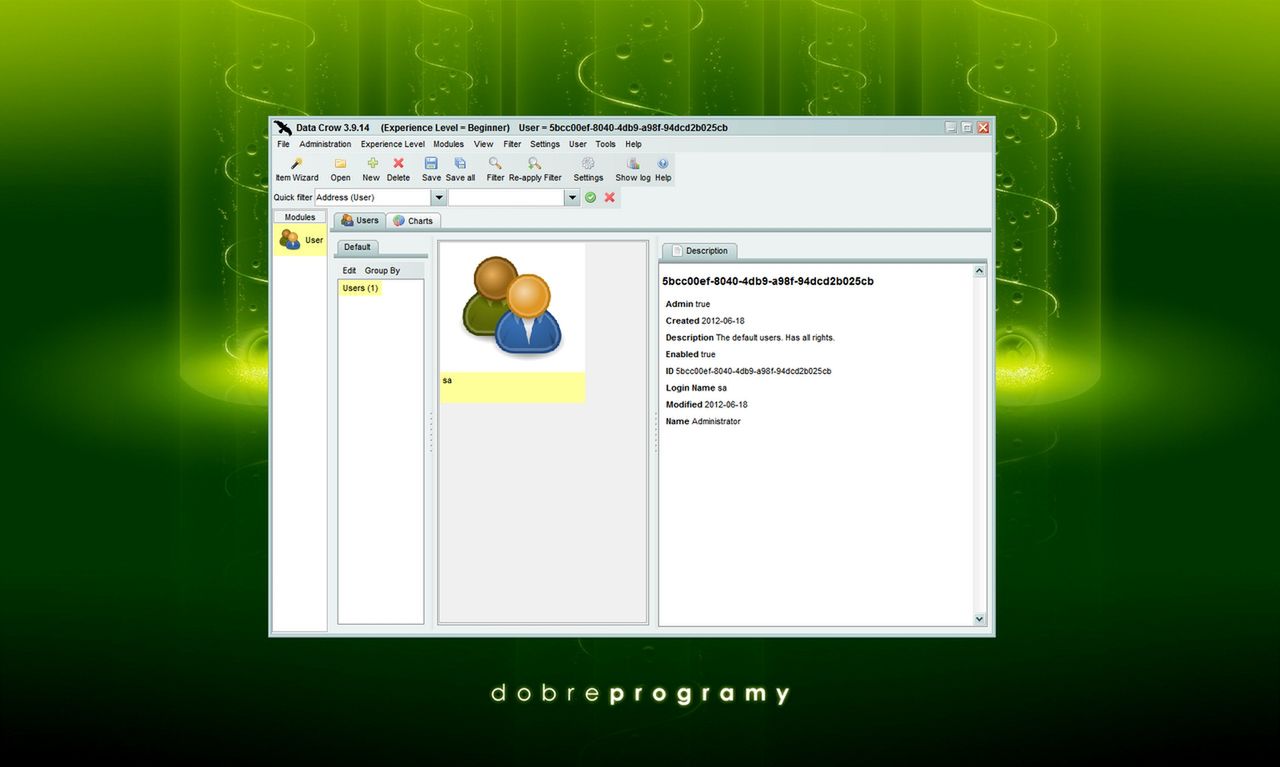Switch to the Users tab

coord(360,221)
